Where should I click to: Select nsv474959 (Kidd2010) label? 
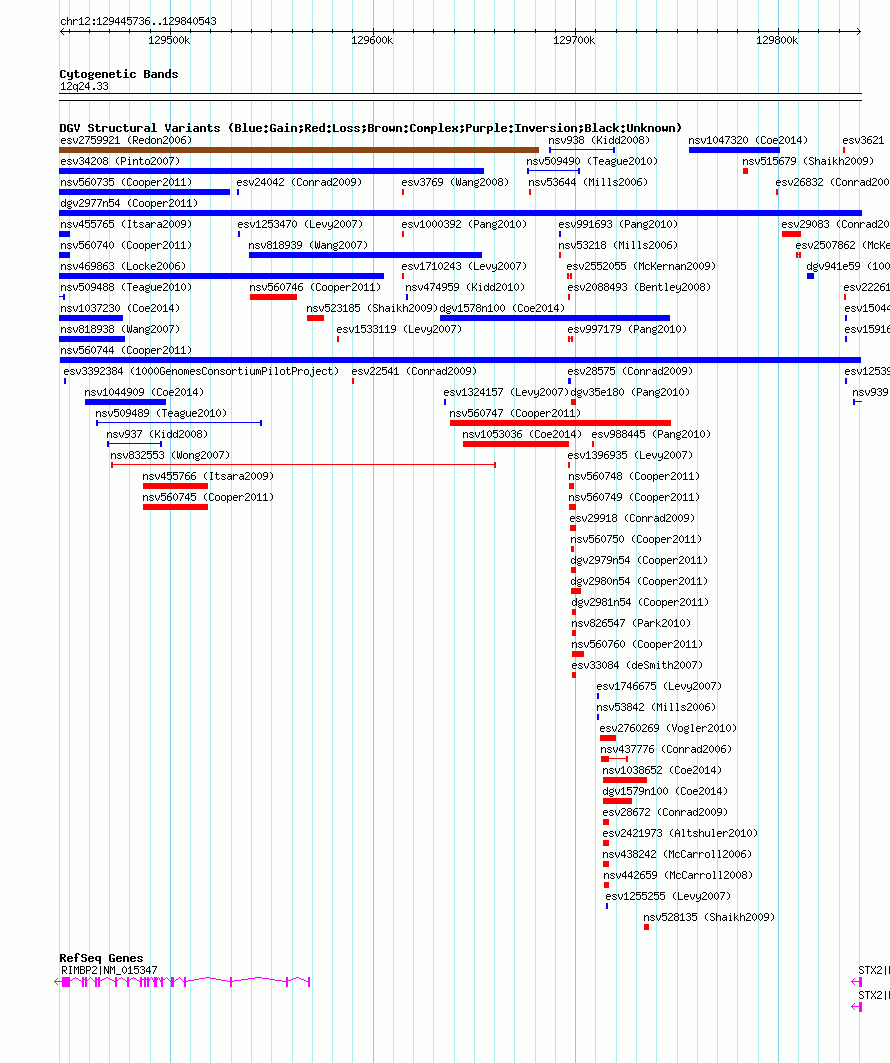pyautogui.click(x=465, y=287)
